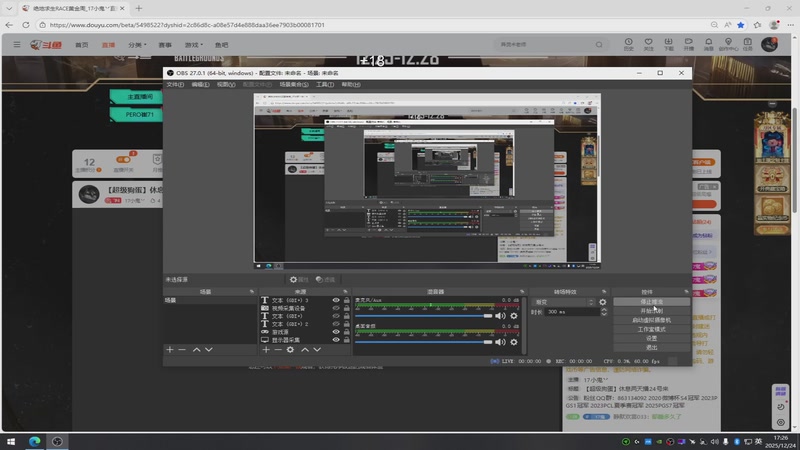Pop out the 来源 dock panel
Screen dimensions: 800x450
coord(345,292)
